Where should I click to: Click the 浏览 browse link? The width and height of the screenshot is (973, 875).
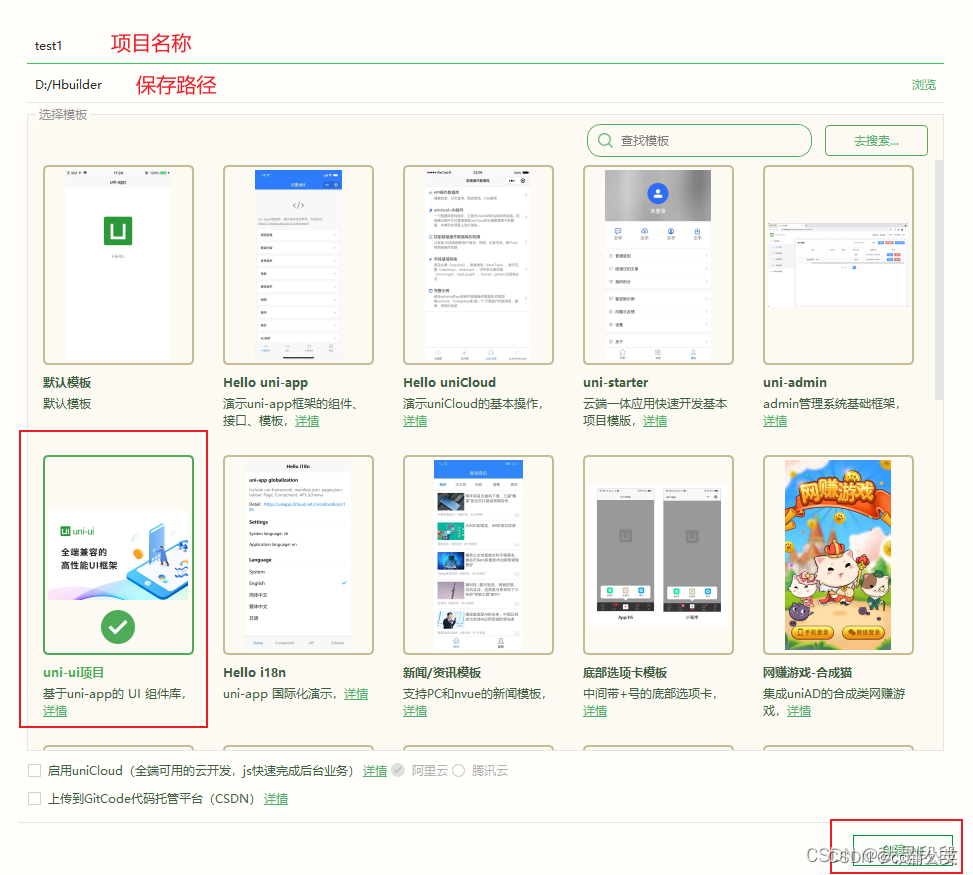tap(923, 84)
